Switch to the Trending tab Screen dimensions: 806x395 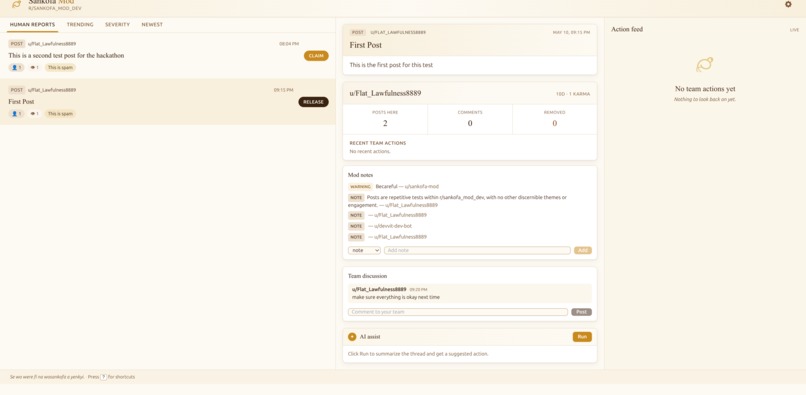pos(80,25)
